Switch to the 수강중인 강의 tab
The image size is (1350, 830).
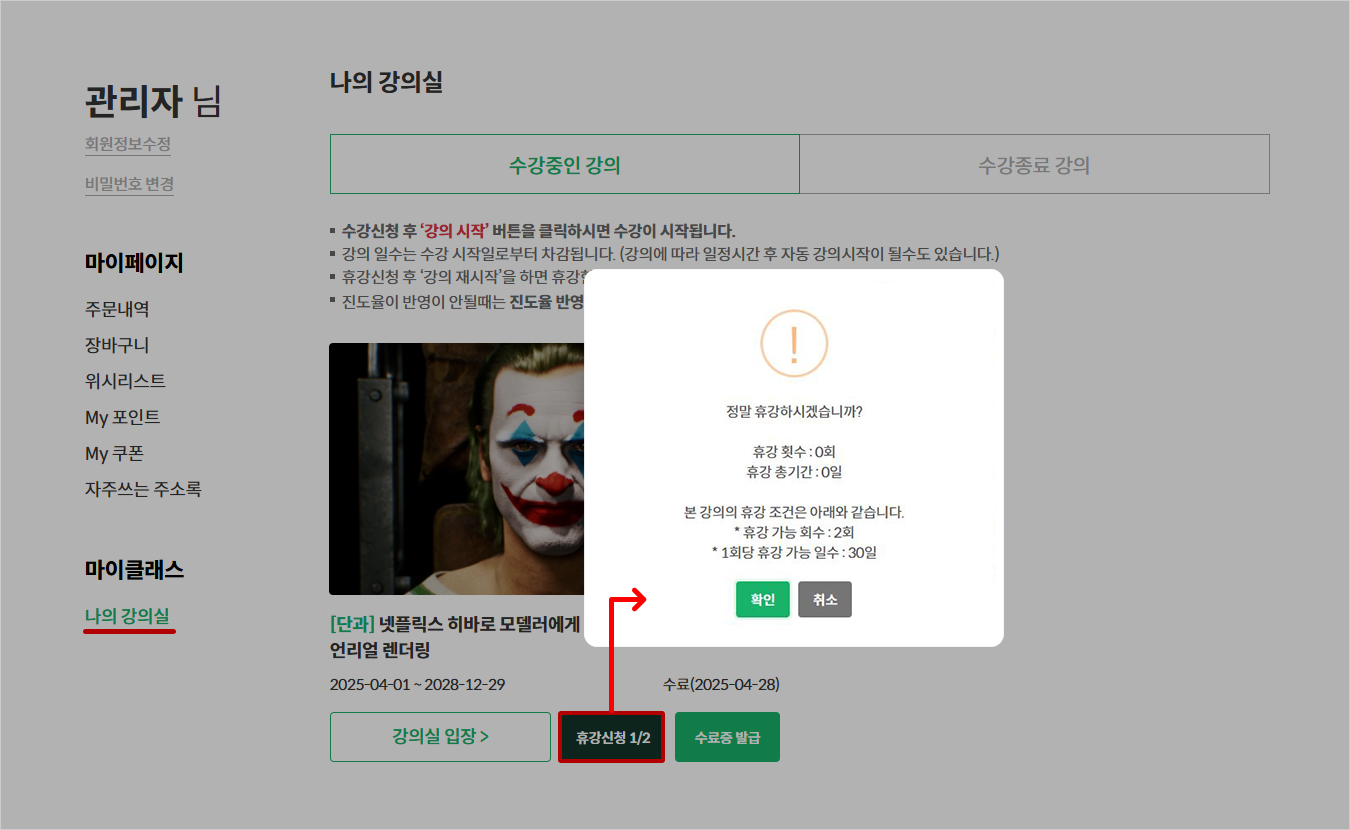tap(564, 165)
